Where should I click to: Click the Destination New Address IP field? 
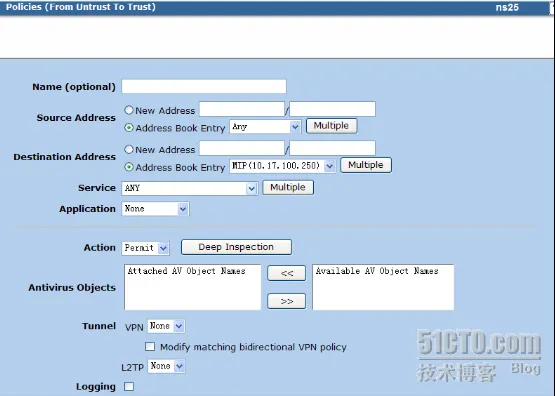click(242, 148)
